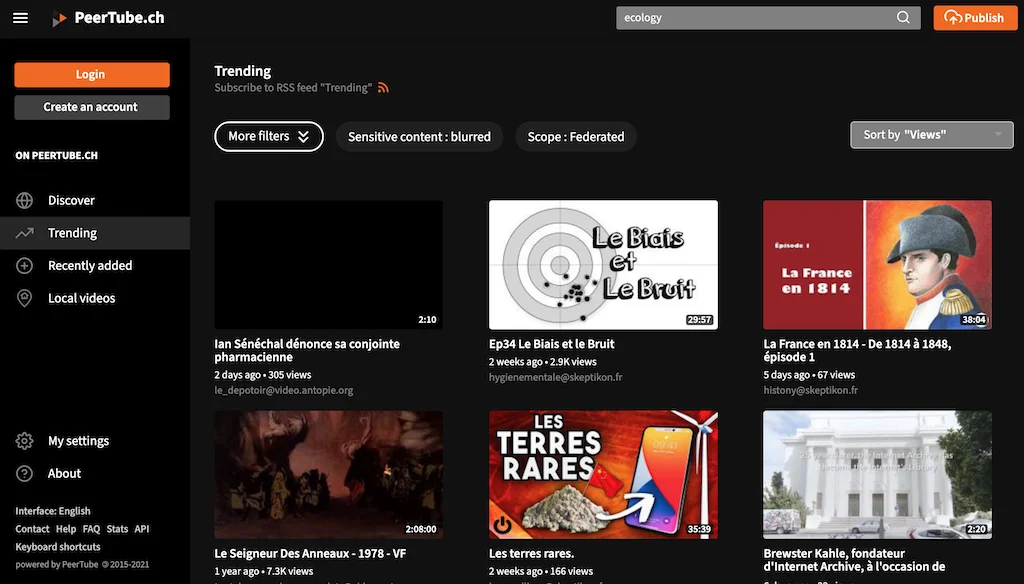Click Create an account button
The height and width of the screenshot is (584, 1024).
92,107
